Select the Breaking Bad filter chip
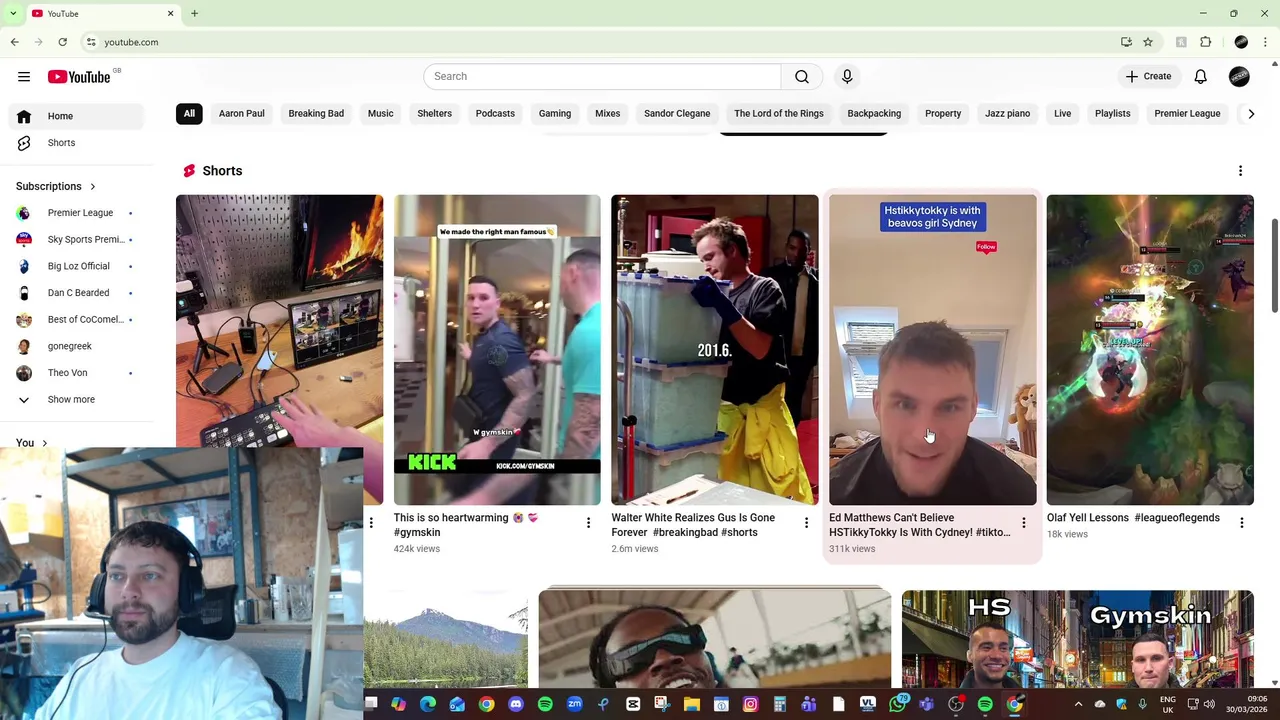The image size is (1280, 720). [316, 113]
